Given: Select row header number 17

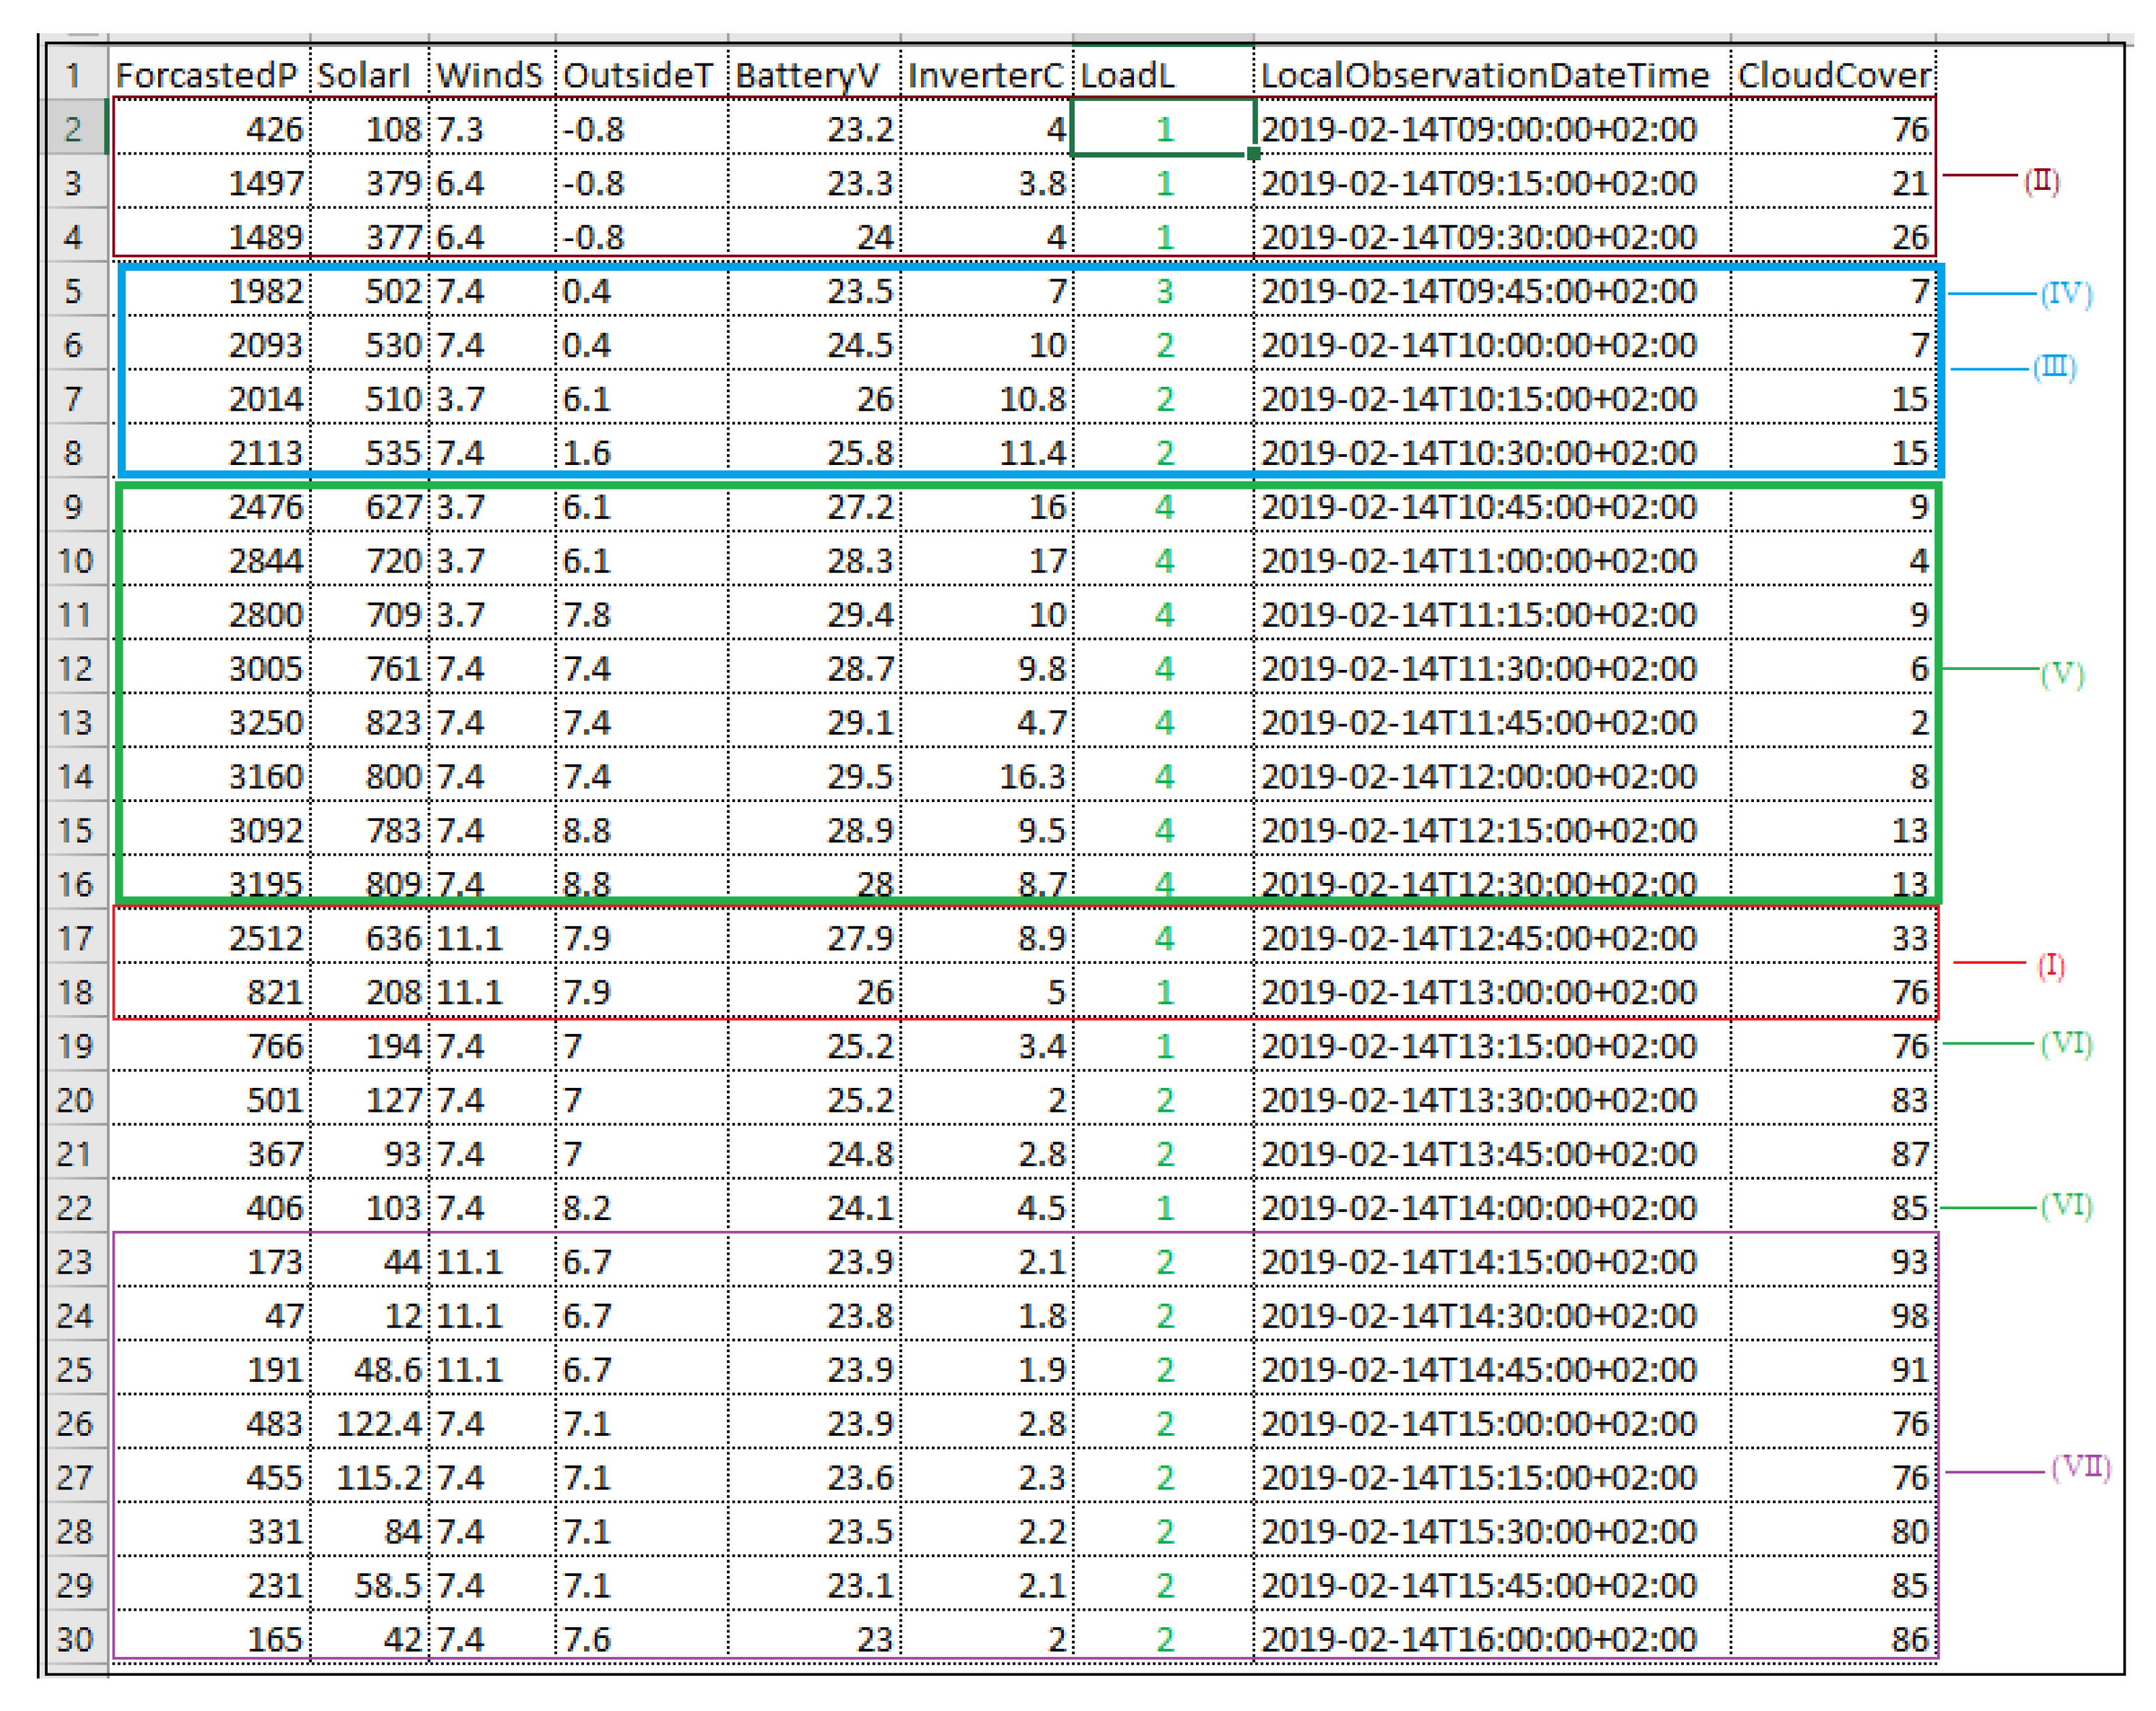Looking at the screenshot, I should 76,938.
